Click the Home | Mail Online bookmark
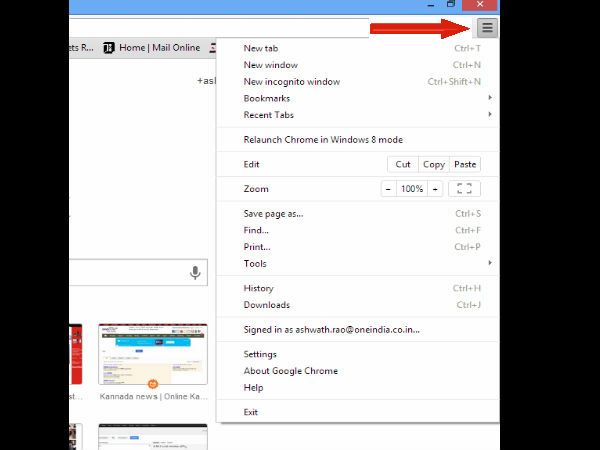Image resolution: width=600 pixels, height=450 pixels. (158, 47)
